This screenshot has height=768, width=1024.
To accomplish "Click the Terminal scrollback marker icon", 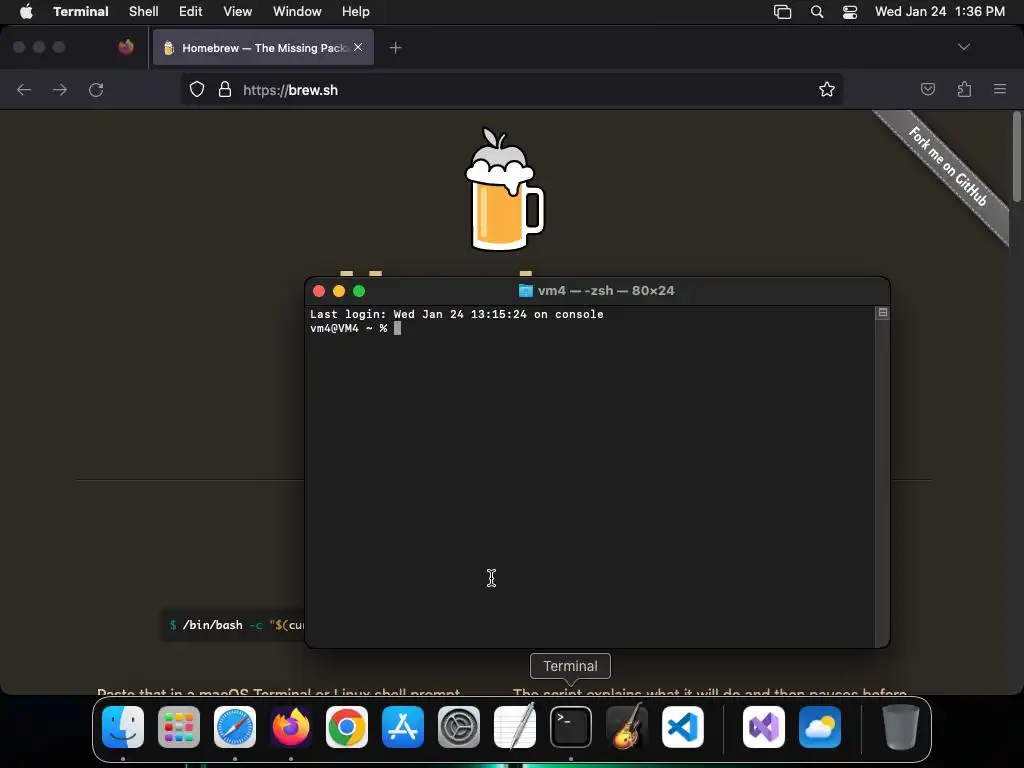I will [882, 313].
